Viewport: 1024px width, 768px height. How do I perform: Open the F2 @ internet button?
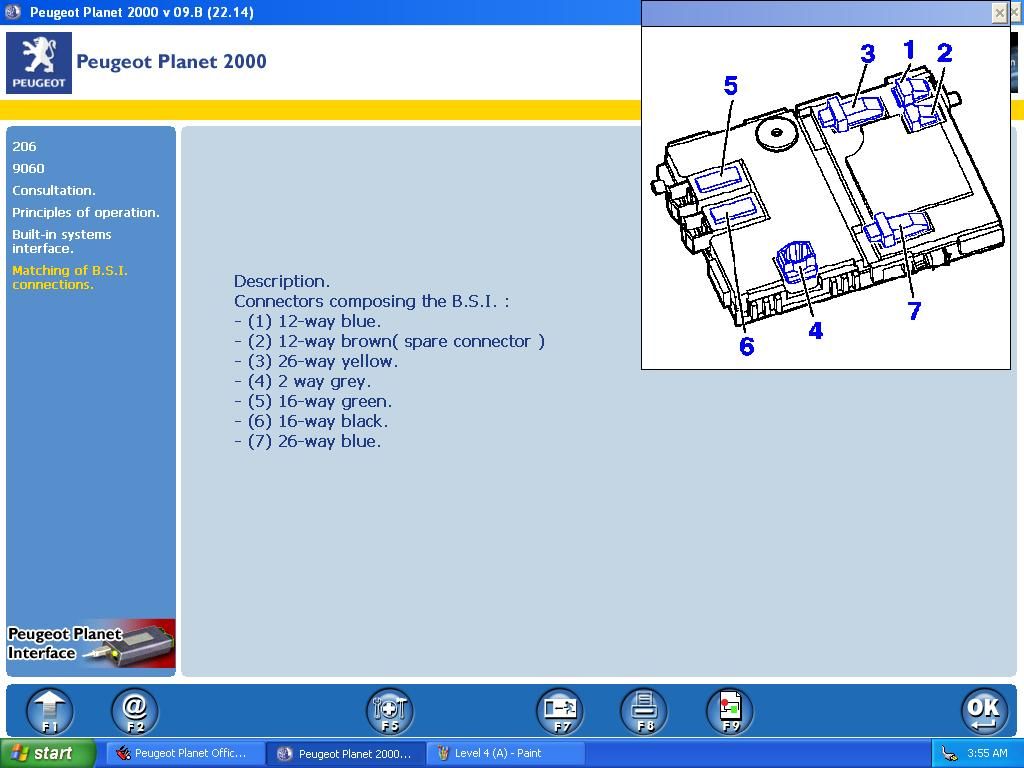pos(135,711)
